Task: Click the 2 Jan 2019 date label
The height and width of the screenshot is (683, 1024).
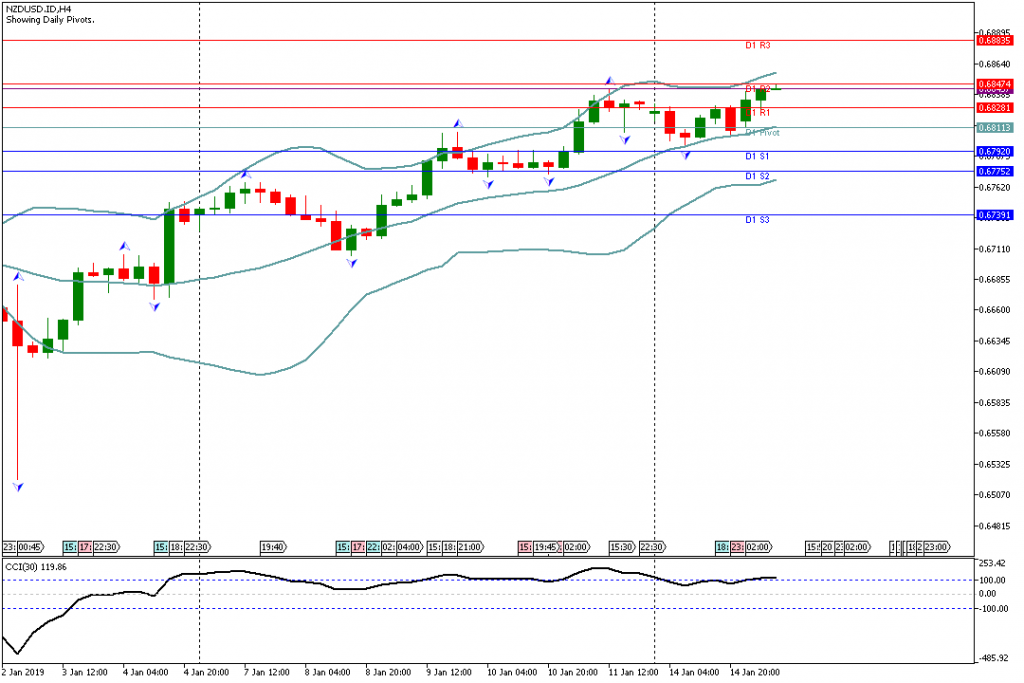Action: click(26, 673)
